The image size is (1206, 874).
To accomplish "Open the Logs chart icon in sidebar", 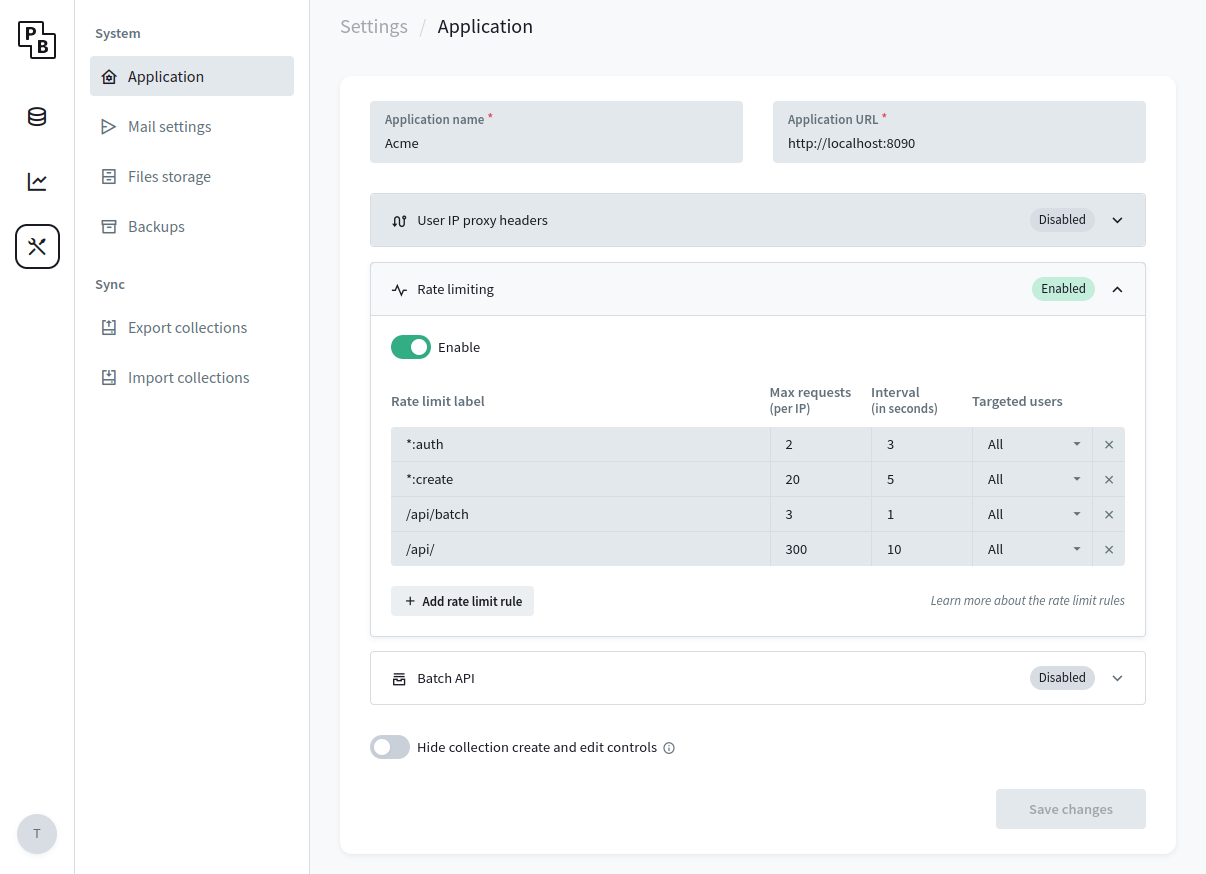I will 37,181.
